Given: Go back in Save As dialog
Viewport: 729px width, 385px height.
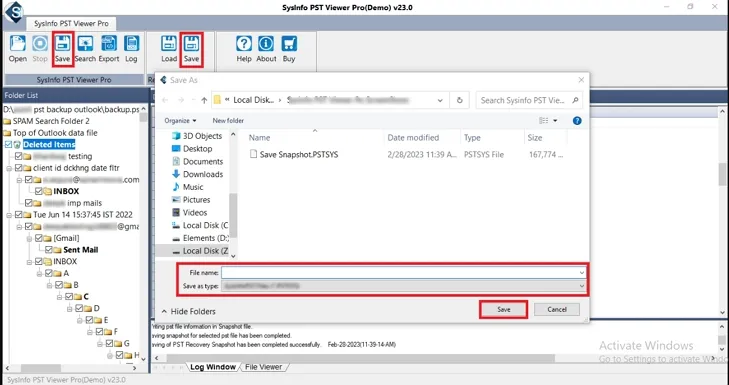Looking at the screenshot, I should 165,100.
